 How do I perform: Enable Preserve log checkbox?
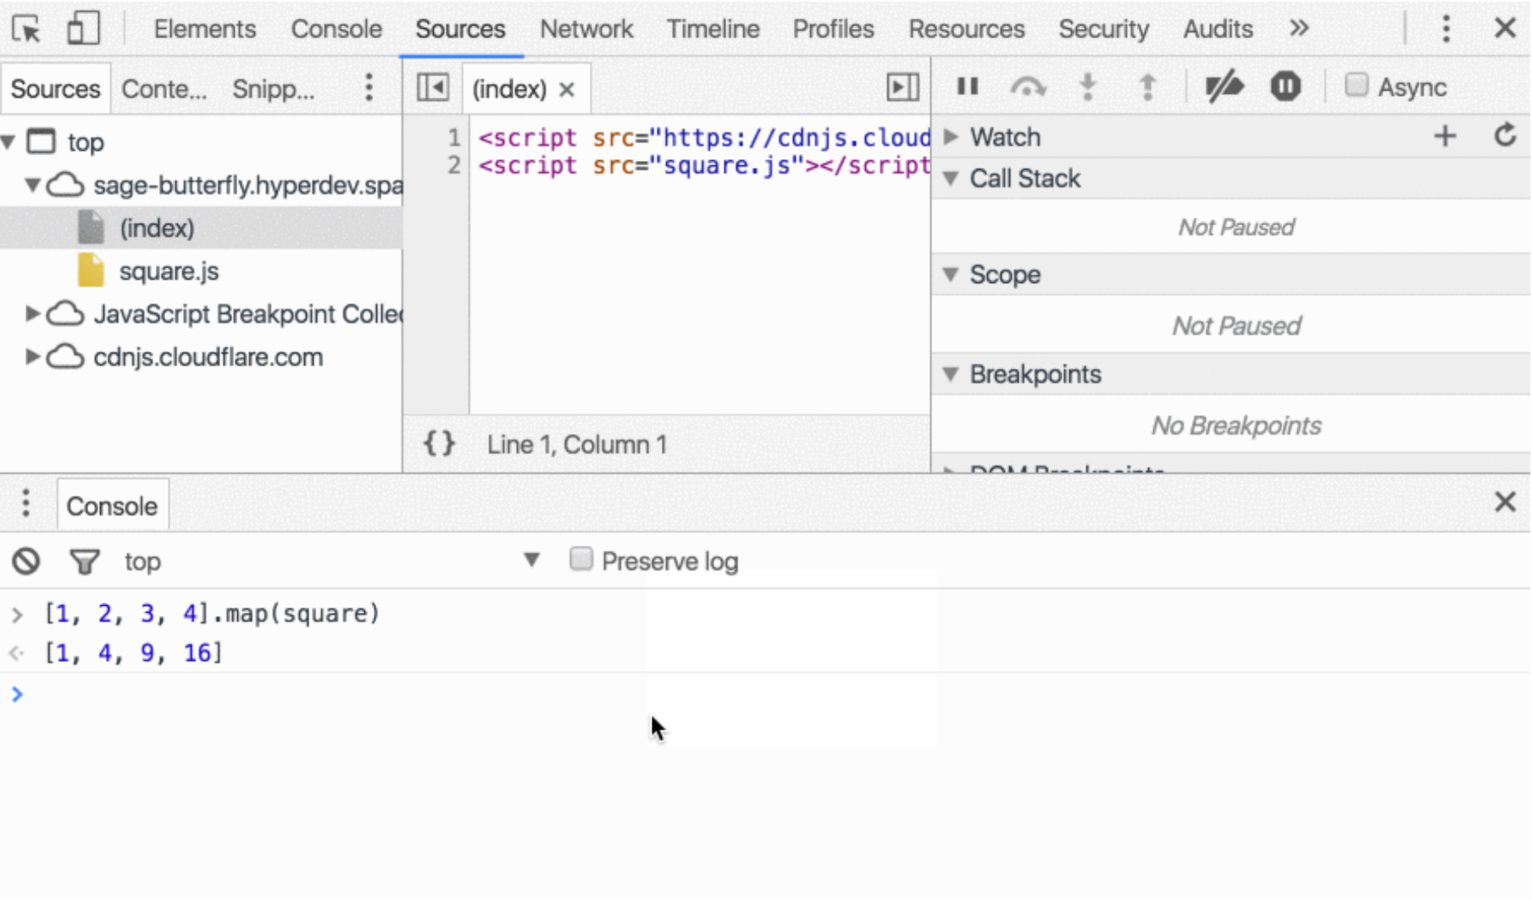(x=581, y=559)
